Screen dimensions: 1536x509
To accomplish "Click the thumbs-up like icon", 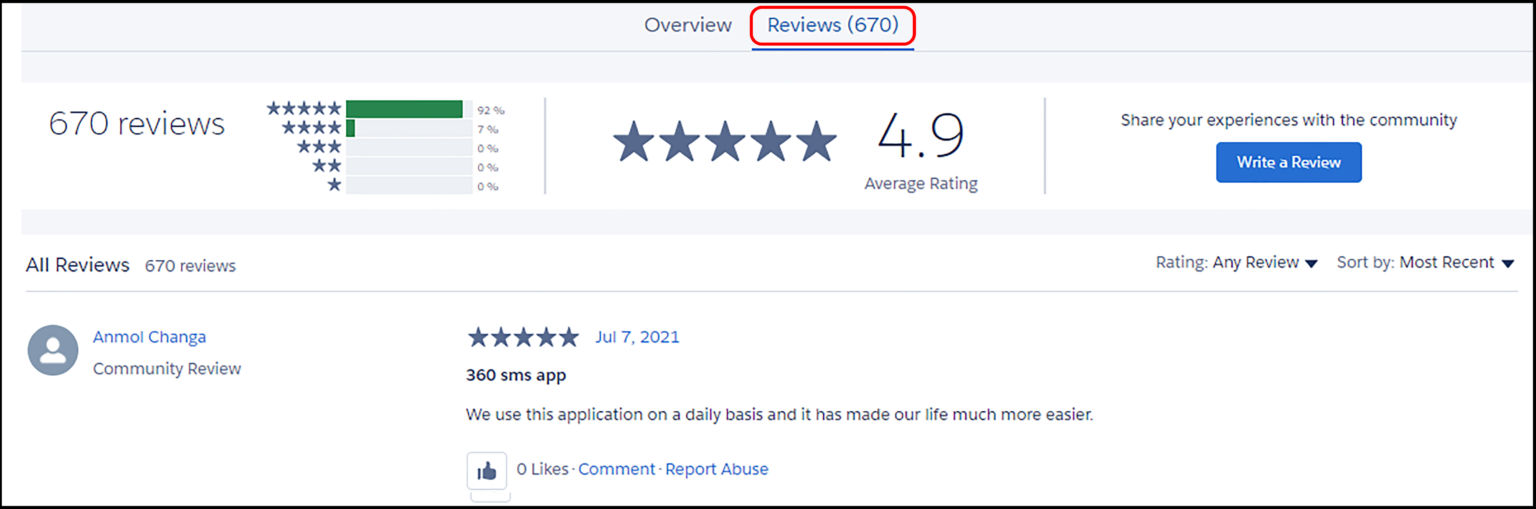I will pos(487,470).
